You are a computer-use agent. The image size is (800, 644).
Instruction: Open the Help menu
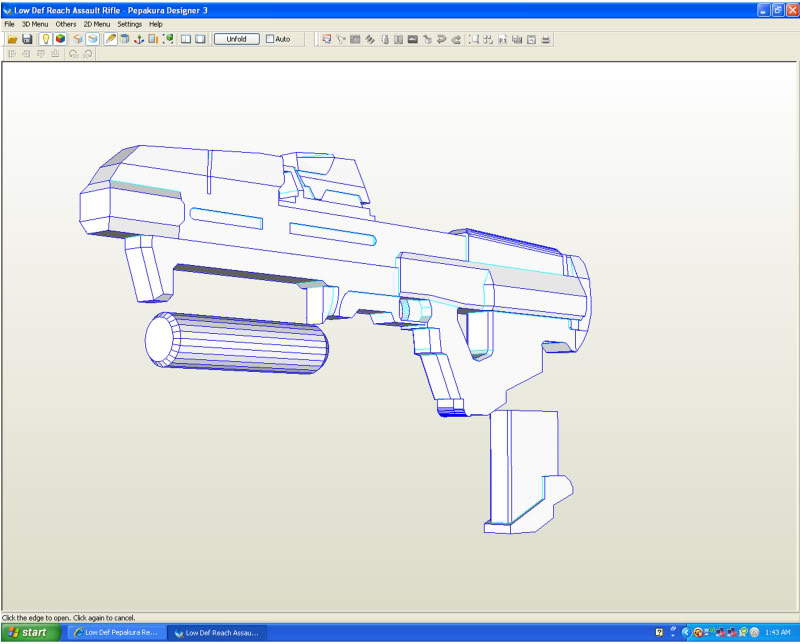156,24
